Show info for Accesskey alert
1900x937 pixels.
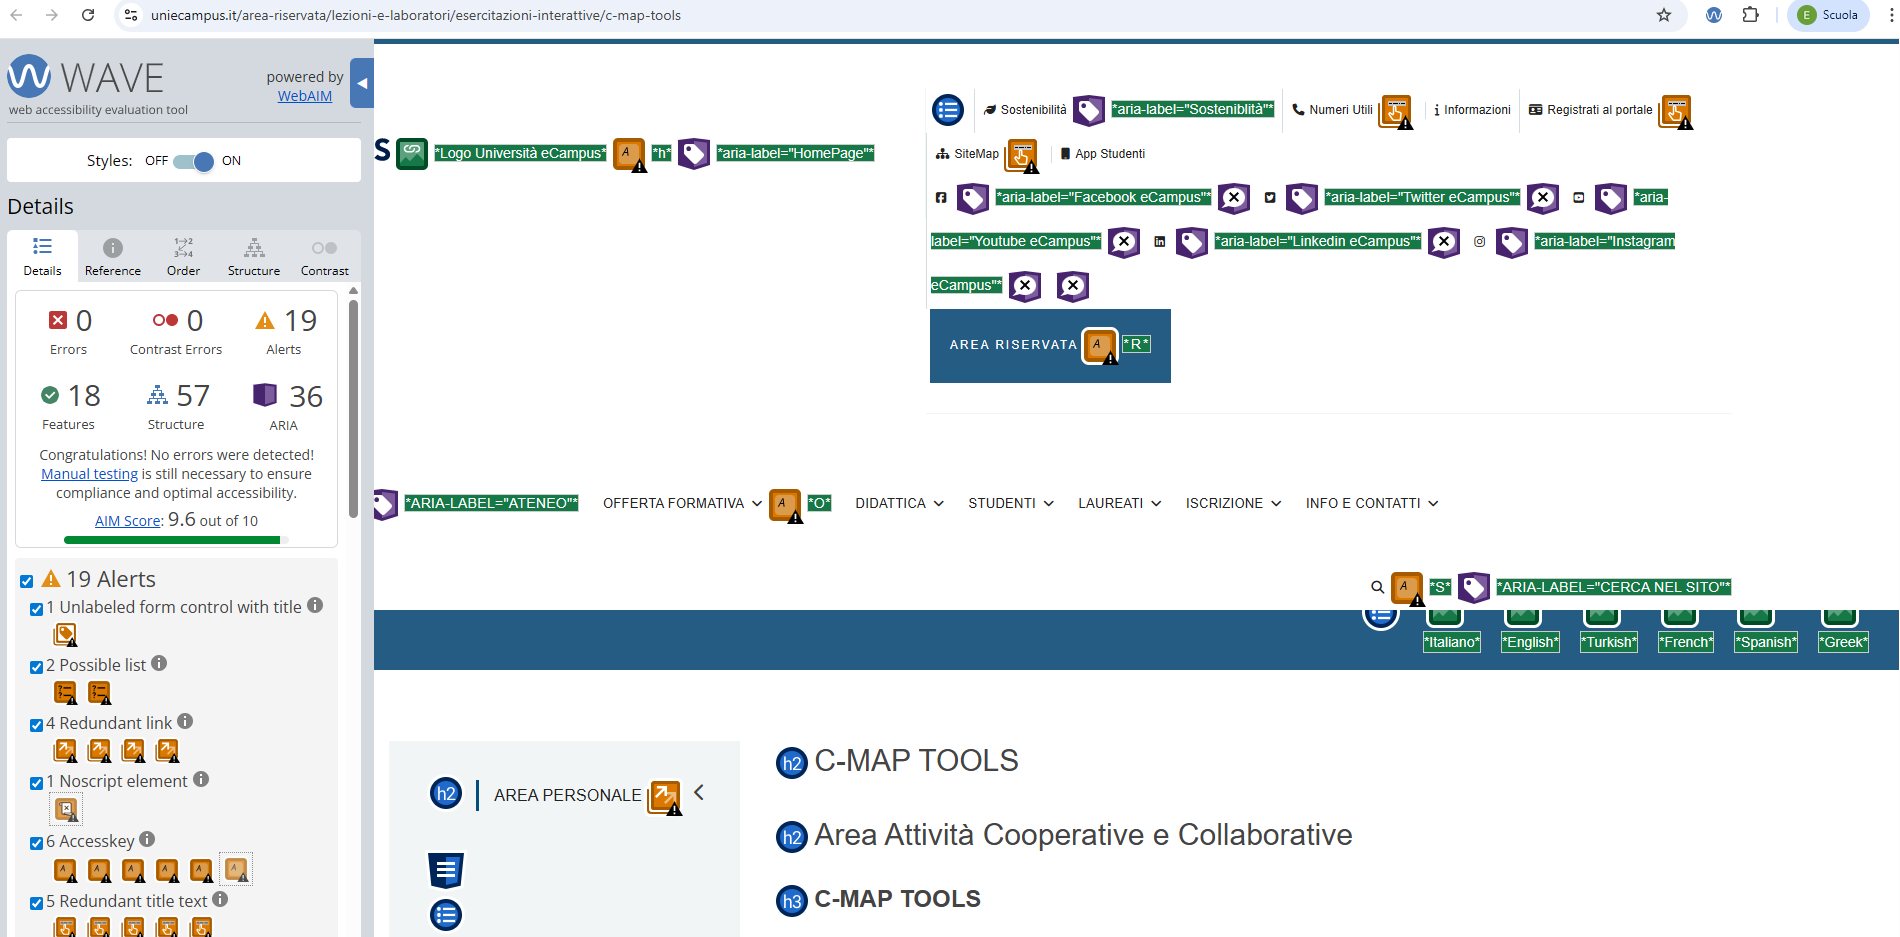click(147, 839)
